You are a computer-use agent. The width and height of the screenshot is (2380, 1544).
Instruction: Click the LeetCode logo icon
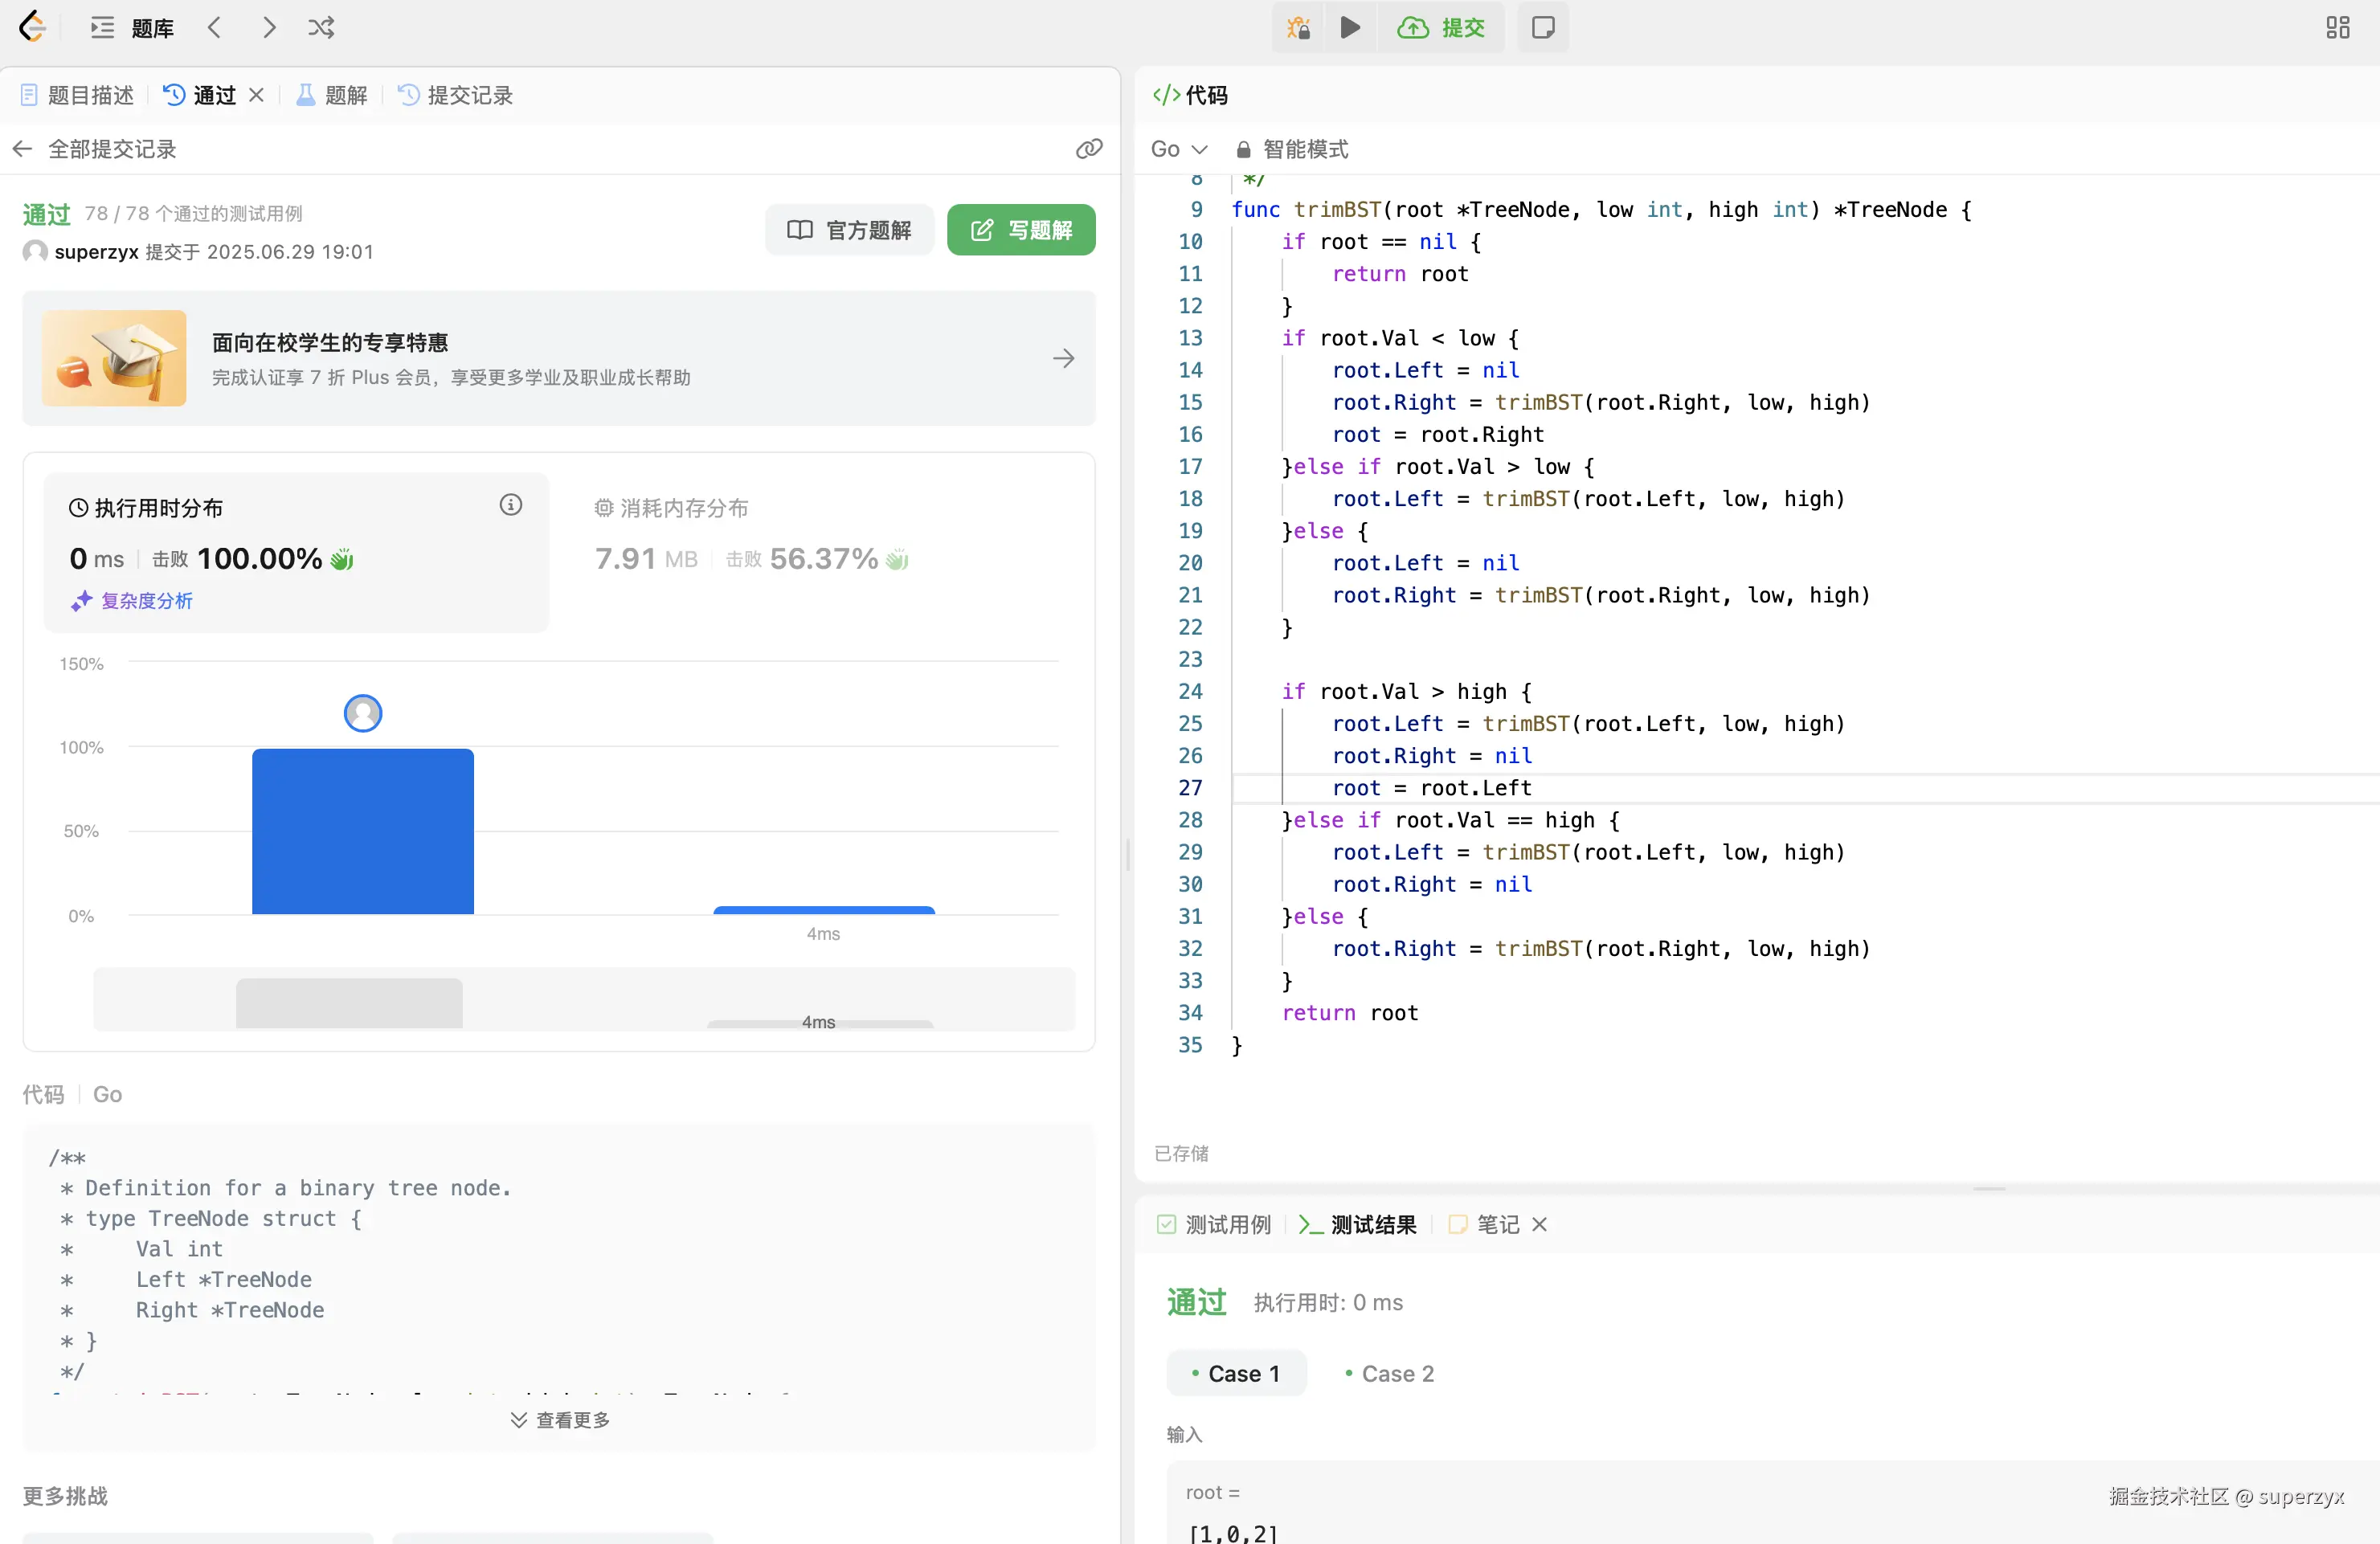(x=32, y=27)
